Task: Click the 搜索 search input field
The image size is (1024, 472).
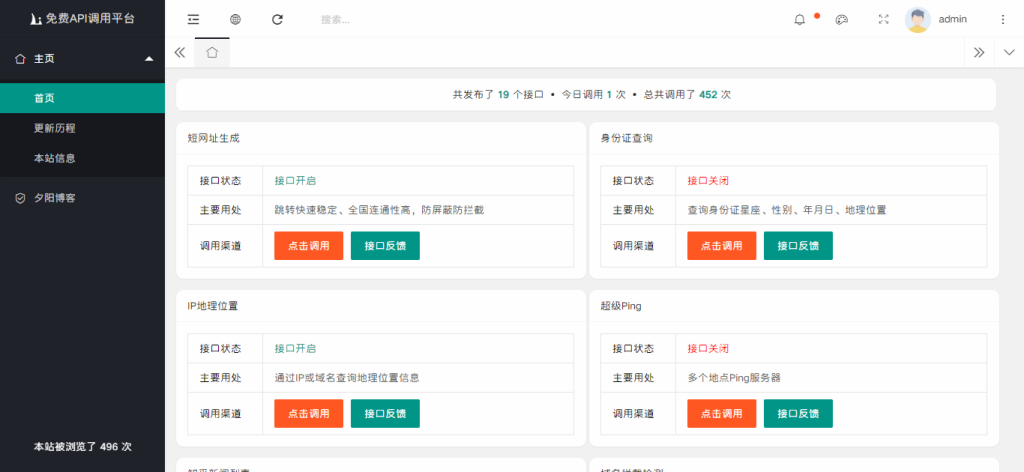Action: click(400, 19)
